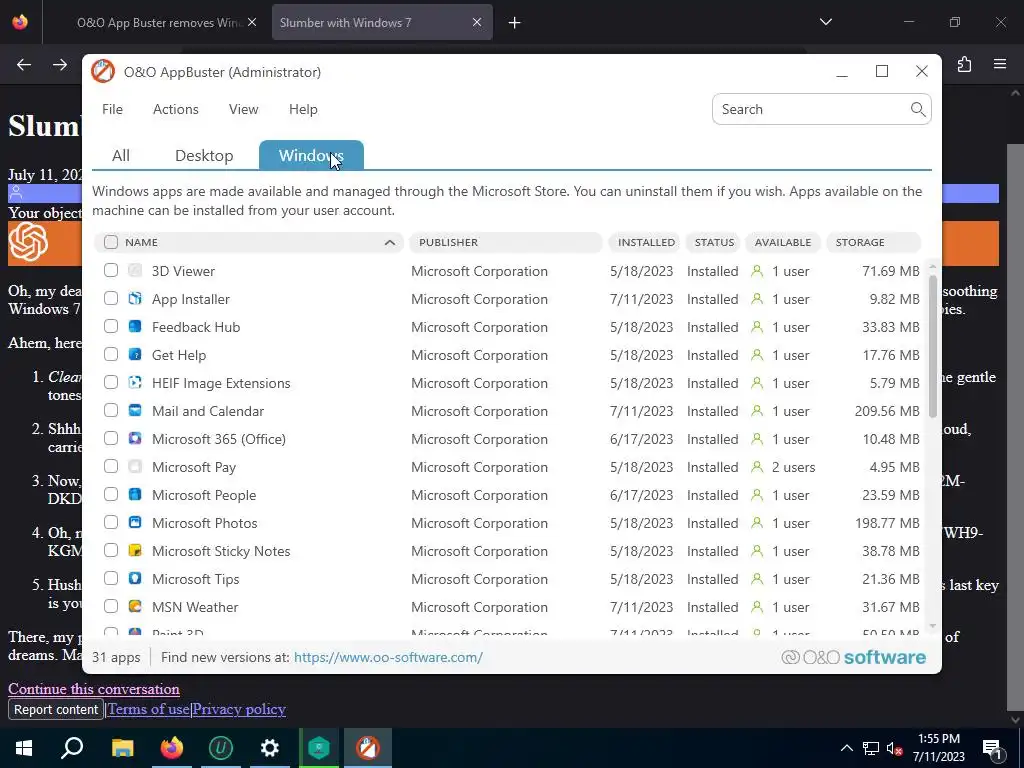This screenshot has height=768, width=1024.
Task: Click the Microsoft Sticky Notes icon
Action: [135, 551]
